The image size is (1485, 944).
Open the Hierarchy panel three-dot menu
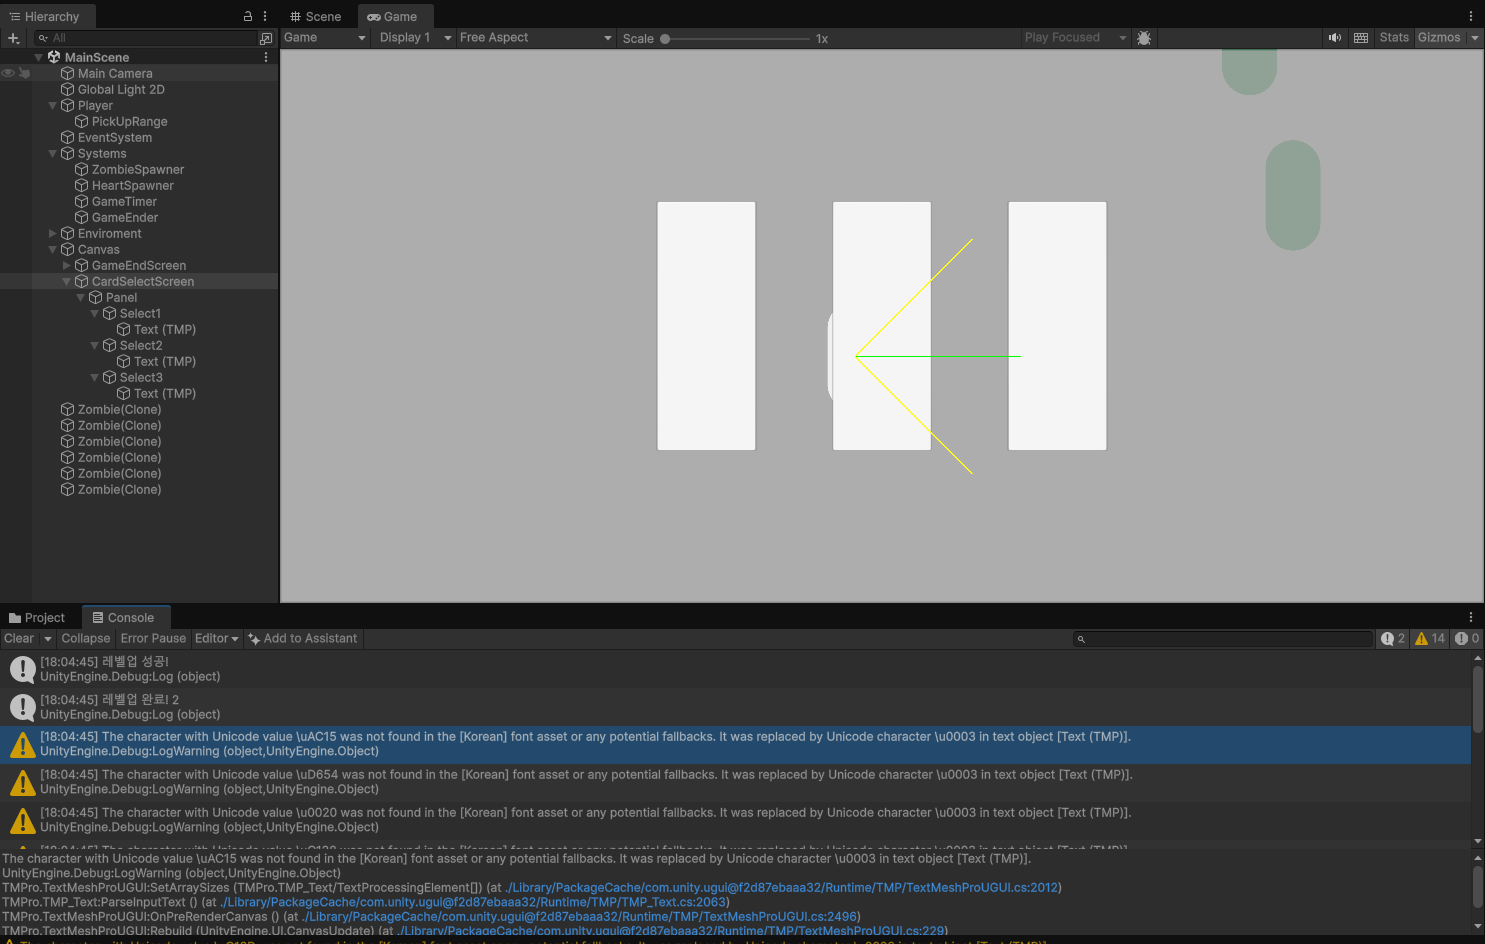point(265,16)
